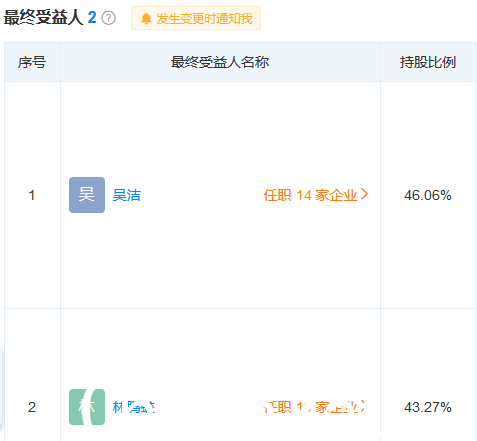Image resolution: width=477 pixels, height=441 pixels.
Task: Click the green avatar in row 2
Action: (x=87, y=407)
